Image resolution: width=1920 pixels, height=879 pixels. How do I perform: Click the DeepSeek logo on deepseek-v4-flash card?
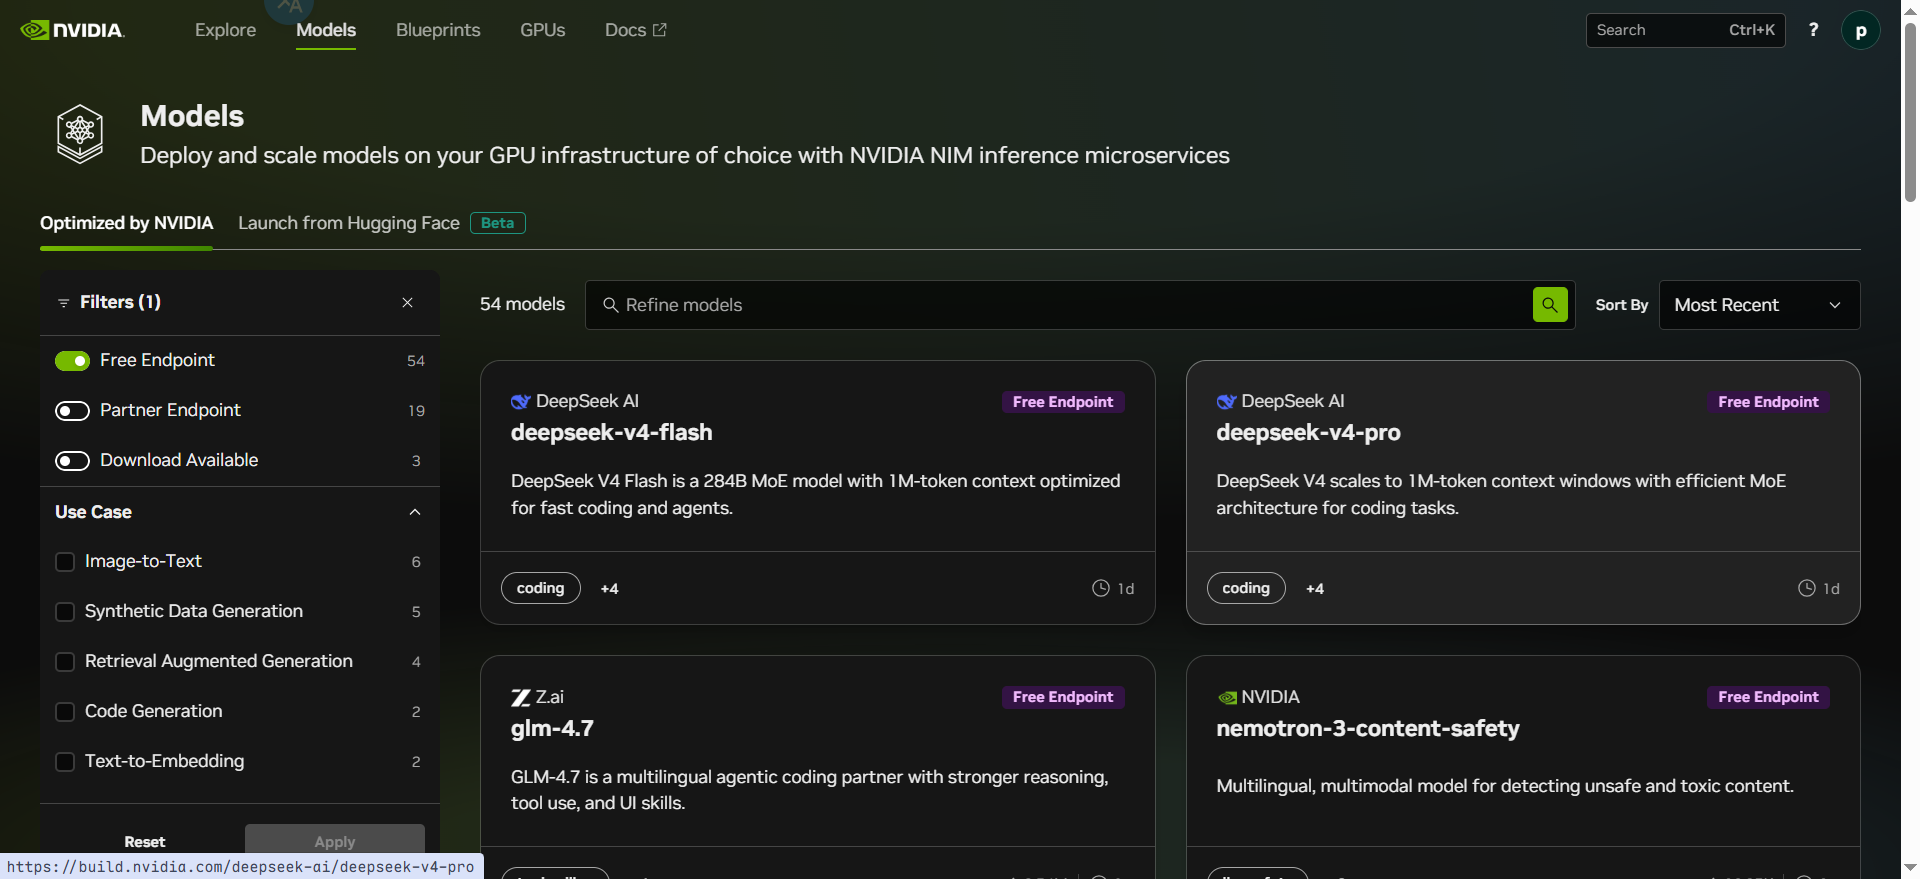coord(520,401)
